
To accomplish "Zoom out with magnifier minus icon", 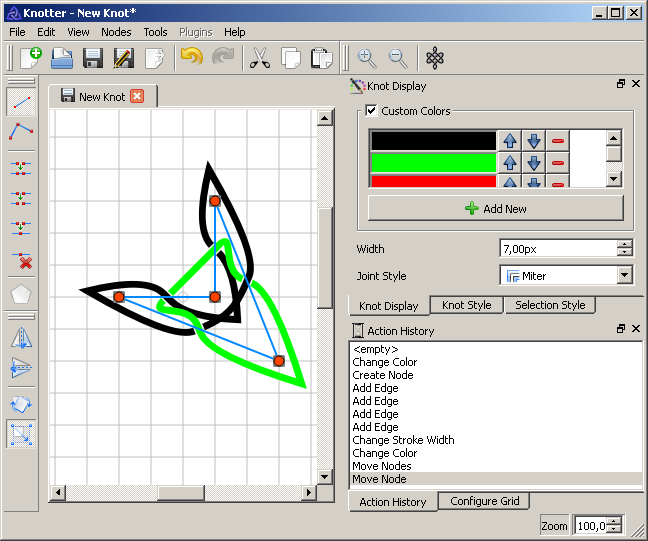I will 398,58.
